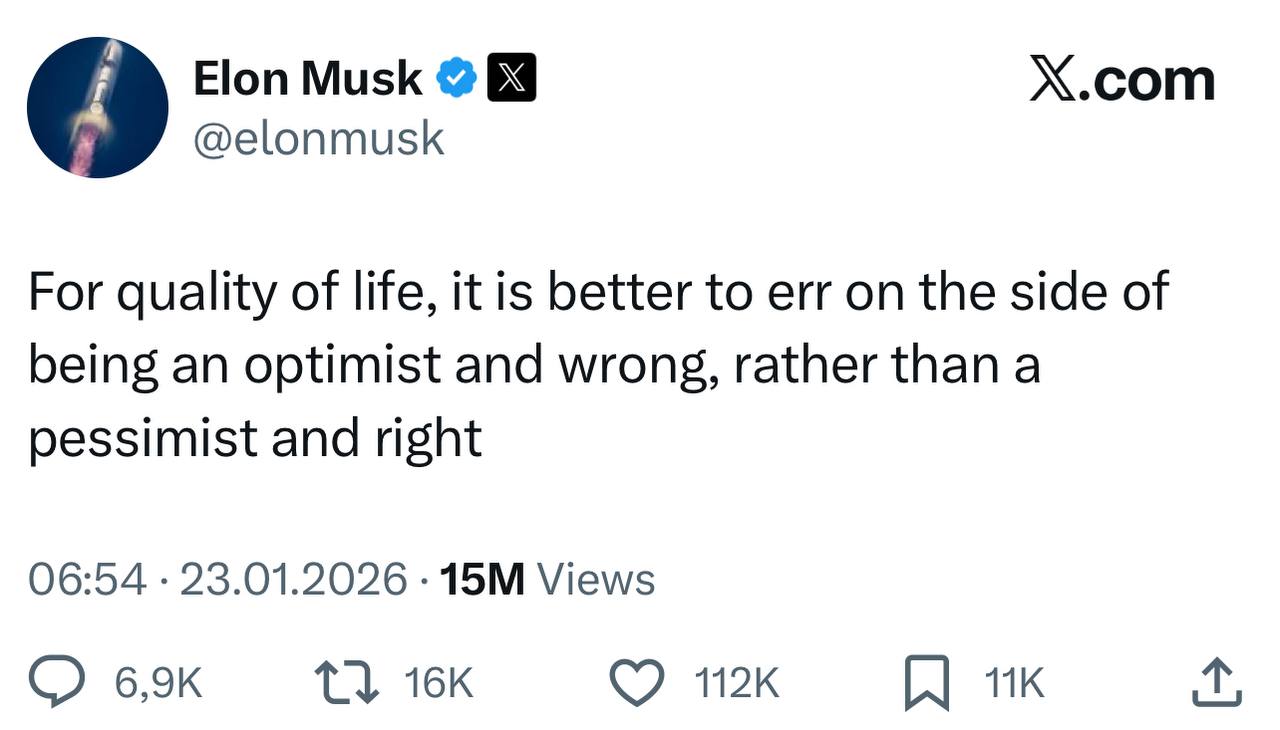This screenshot has width=1280, height=730.
Task: Open Elon Musk's profile via display name
Action: coord(307,79)
